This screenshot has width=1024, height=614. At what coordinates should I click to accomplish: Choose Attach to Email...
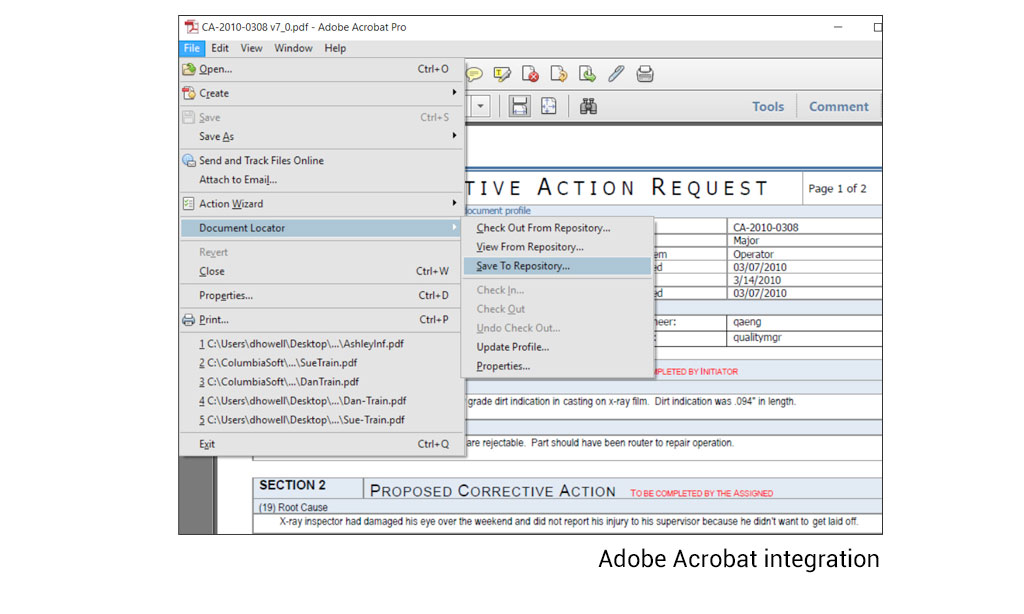[x=321, y=179]
